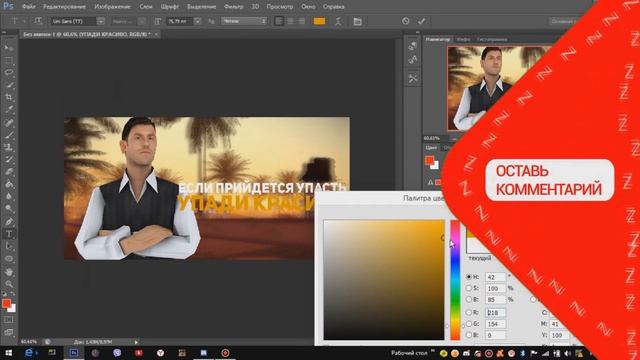
Task: Center-align the text
Action: pos(290,21)
